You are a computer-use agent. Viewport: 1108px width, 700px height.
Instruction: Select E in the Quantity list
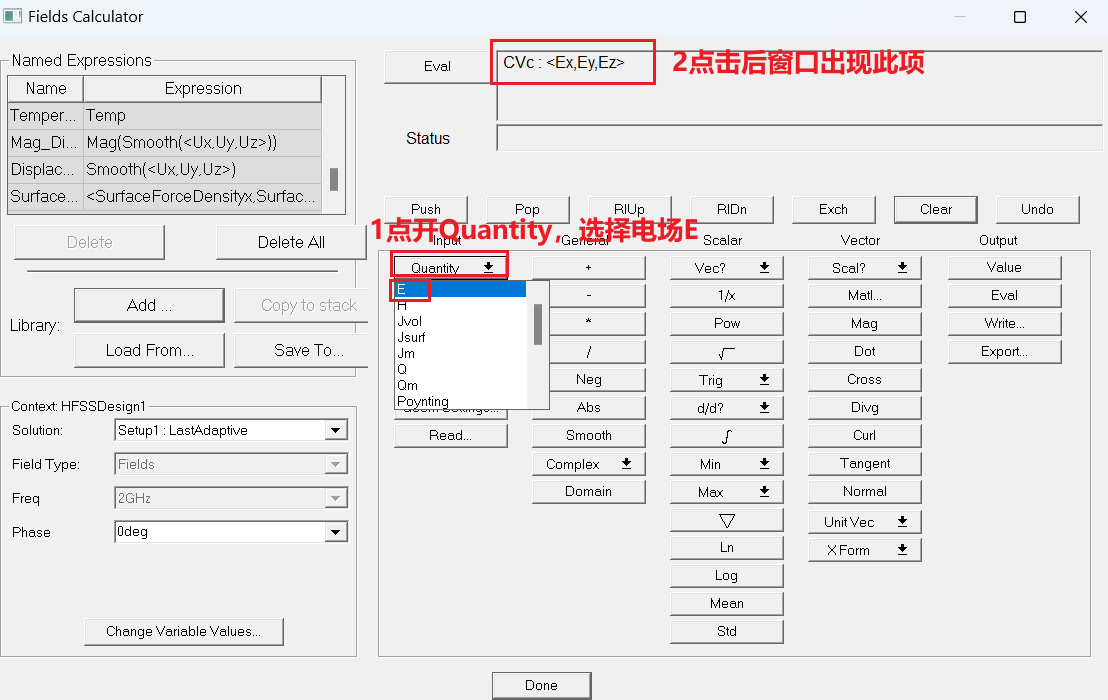pyautogui.click(x=460, y=289)
